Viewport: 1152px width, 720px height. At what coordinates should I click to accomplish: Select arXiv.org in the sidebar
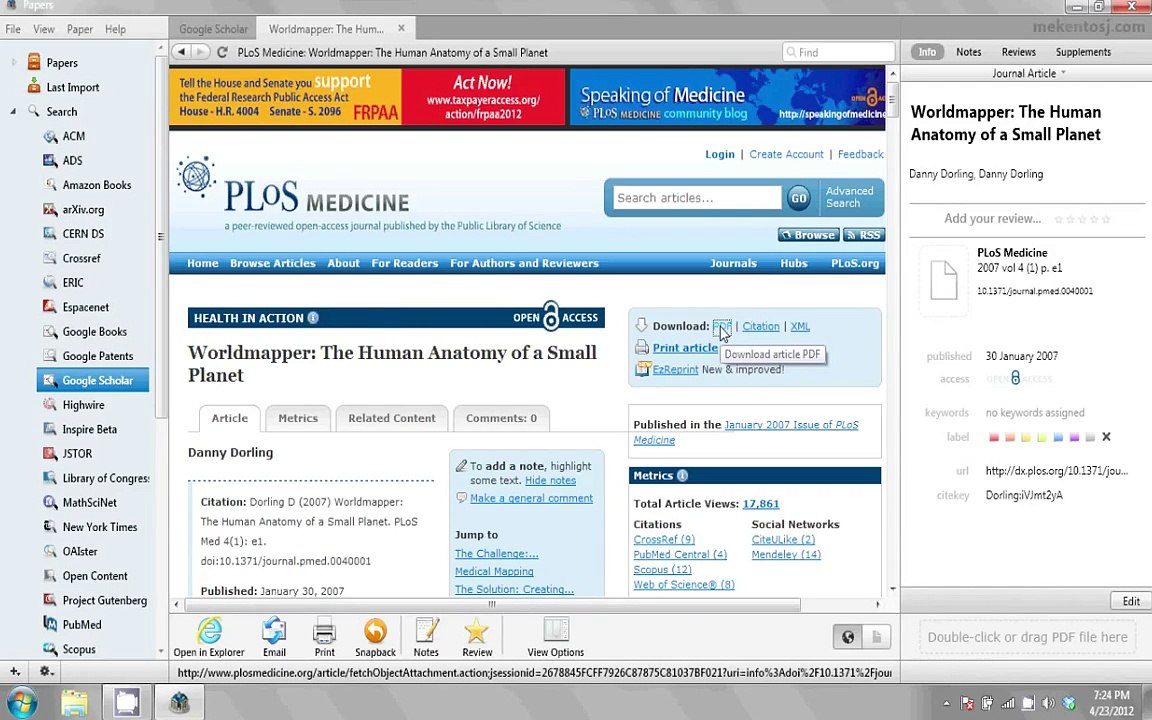[82, 209]
